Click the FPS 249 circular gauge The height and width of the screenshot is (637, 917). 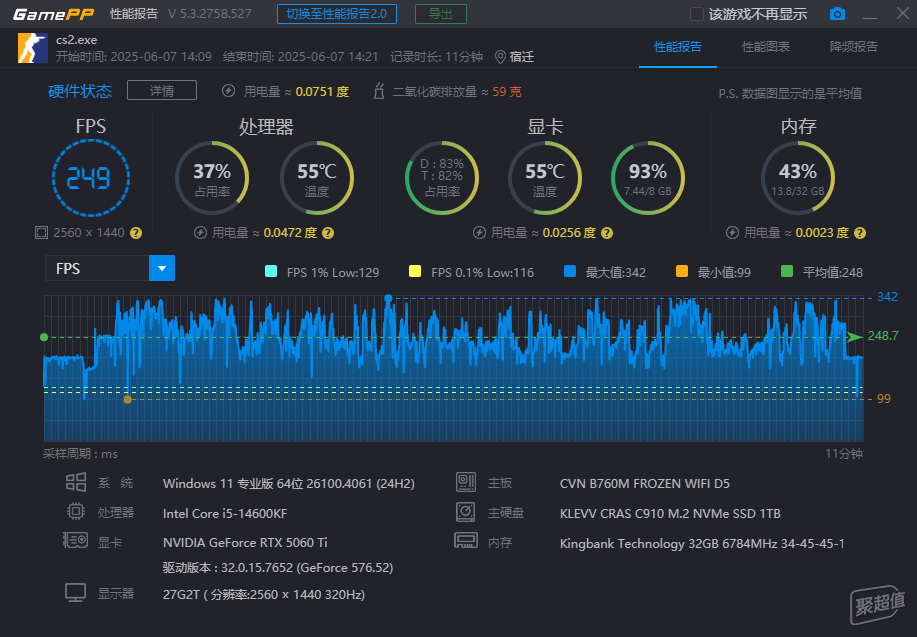click(x=91, y=178)
